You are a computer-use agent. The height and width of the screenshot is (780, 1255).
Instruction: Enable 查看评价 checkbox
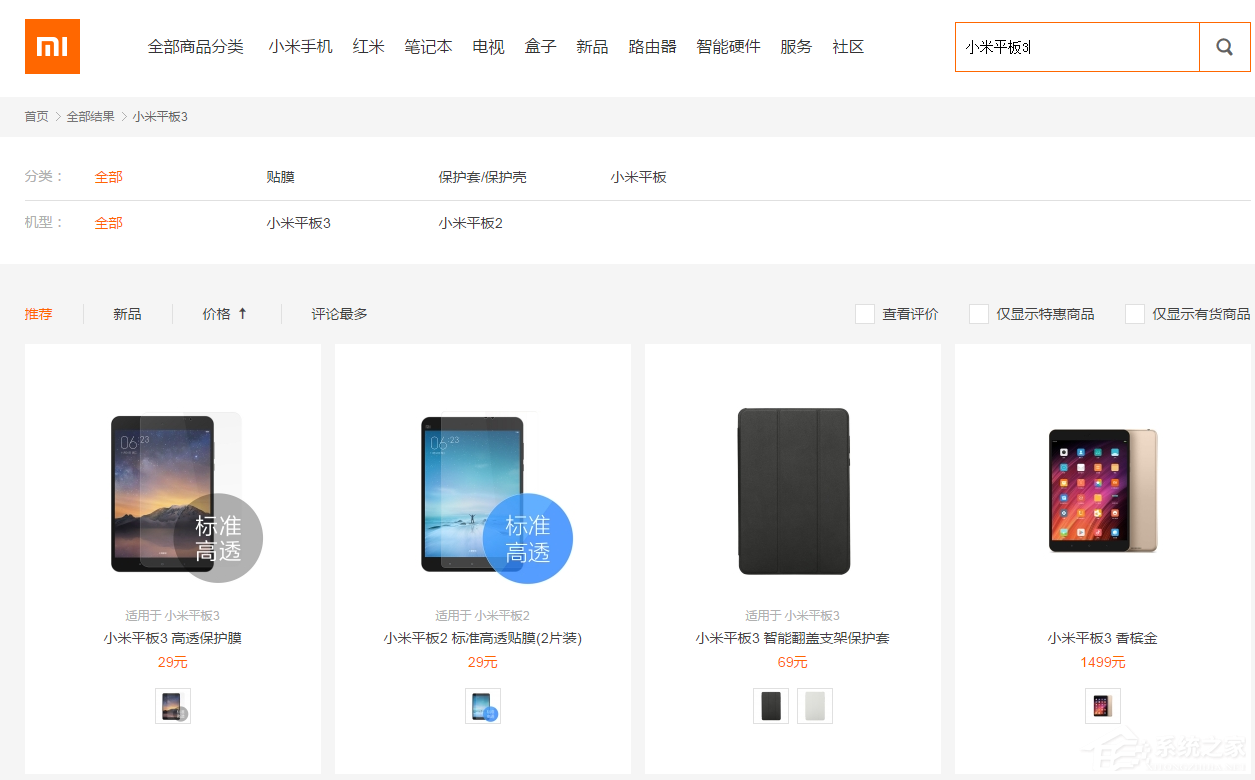coord(865,314)
